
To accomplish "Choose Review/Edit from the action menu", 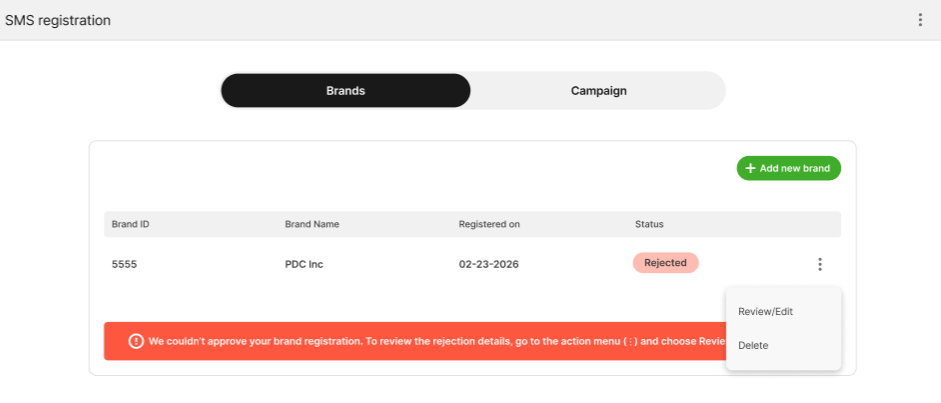I will 765,311.
